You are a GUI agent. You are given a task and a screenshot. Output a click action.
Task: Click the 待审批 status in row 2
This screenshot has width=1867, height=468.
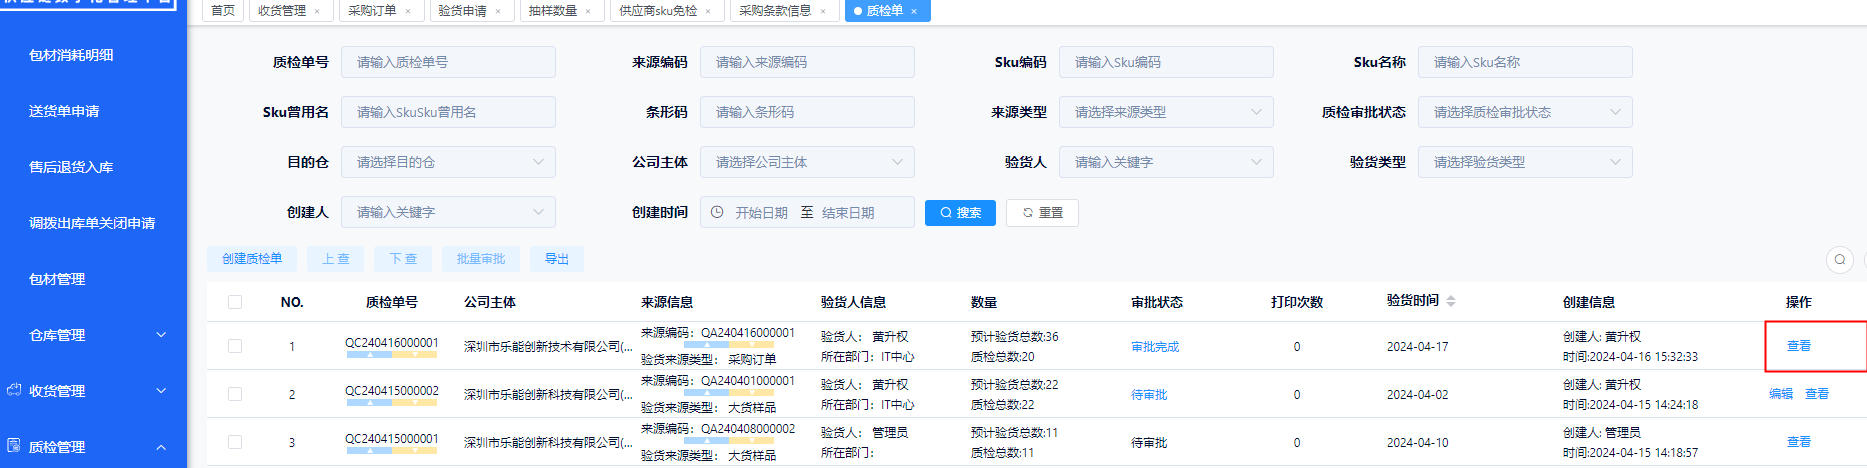coord(1149,395)
